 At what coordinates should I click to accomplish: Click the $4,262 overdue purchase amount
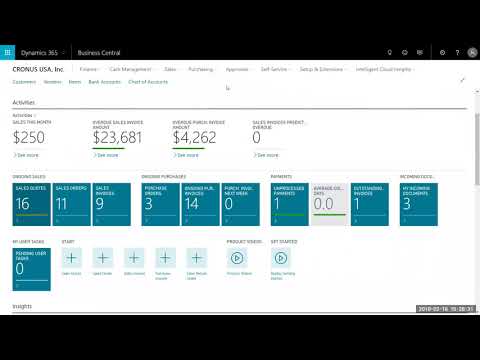pos(194,137)
